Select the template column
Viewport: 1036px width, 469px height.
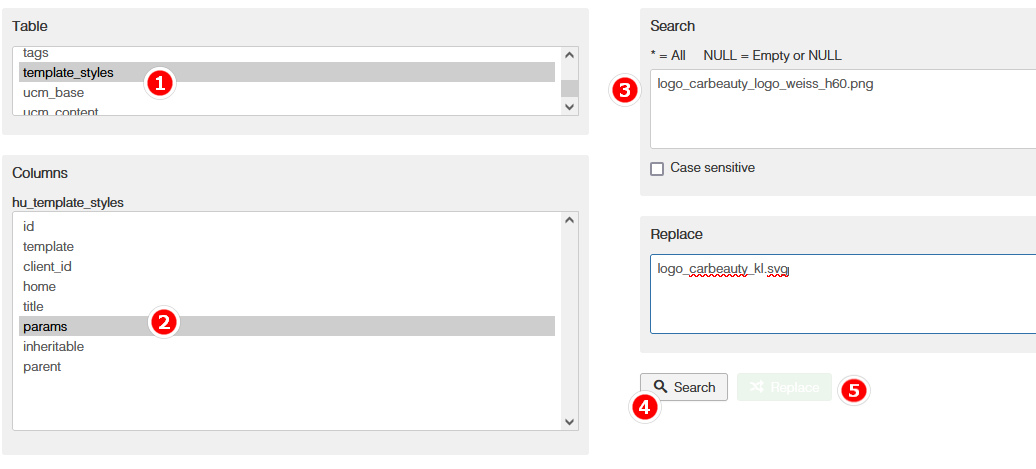(48, 246)
